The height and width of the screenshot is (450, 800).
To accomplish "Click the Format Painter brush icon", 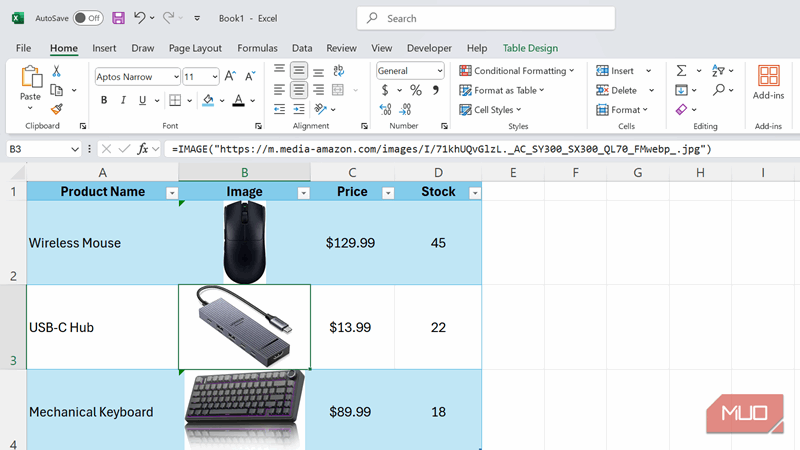I will tap(57, 108).
